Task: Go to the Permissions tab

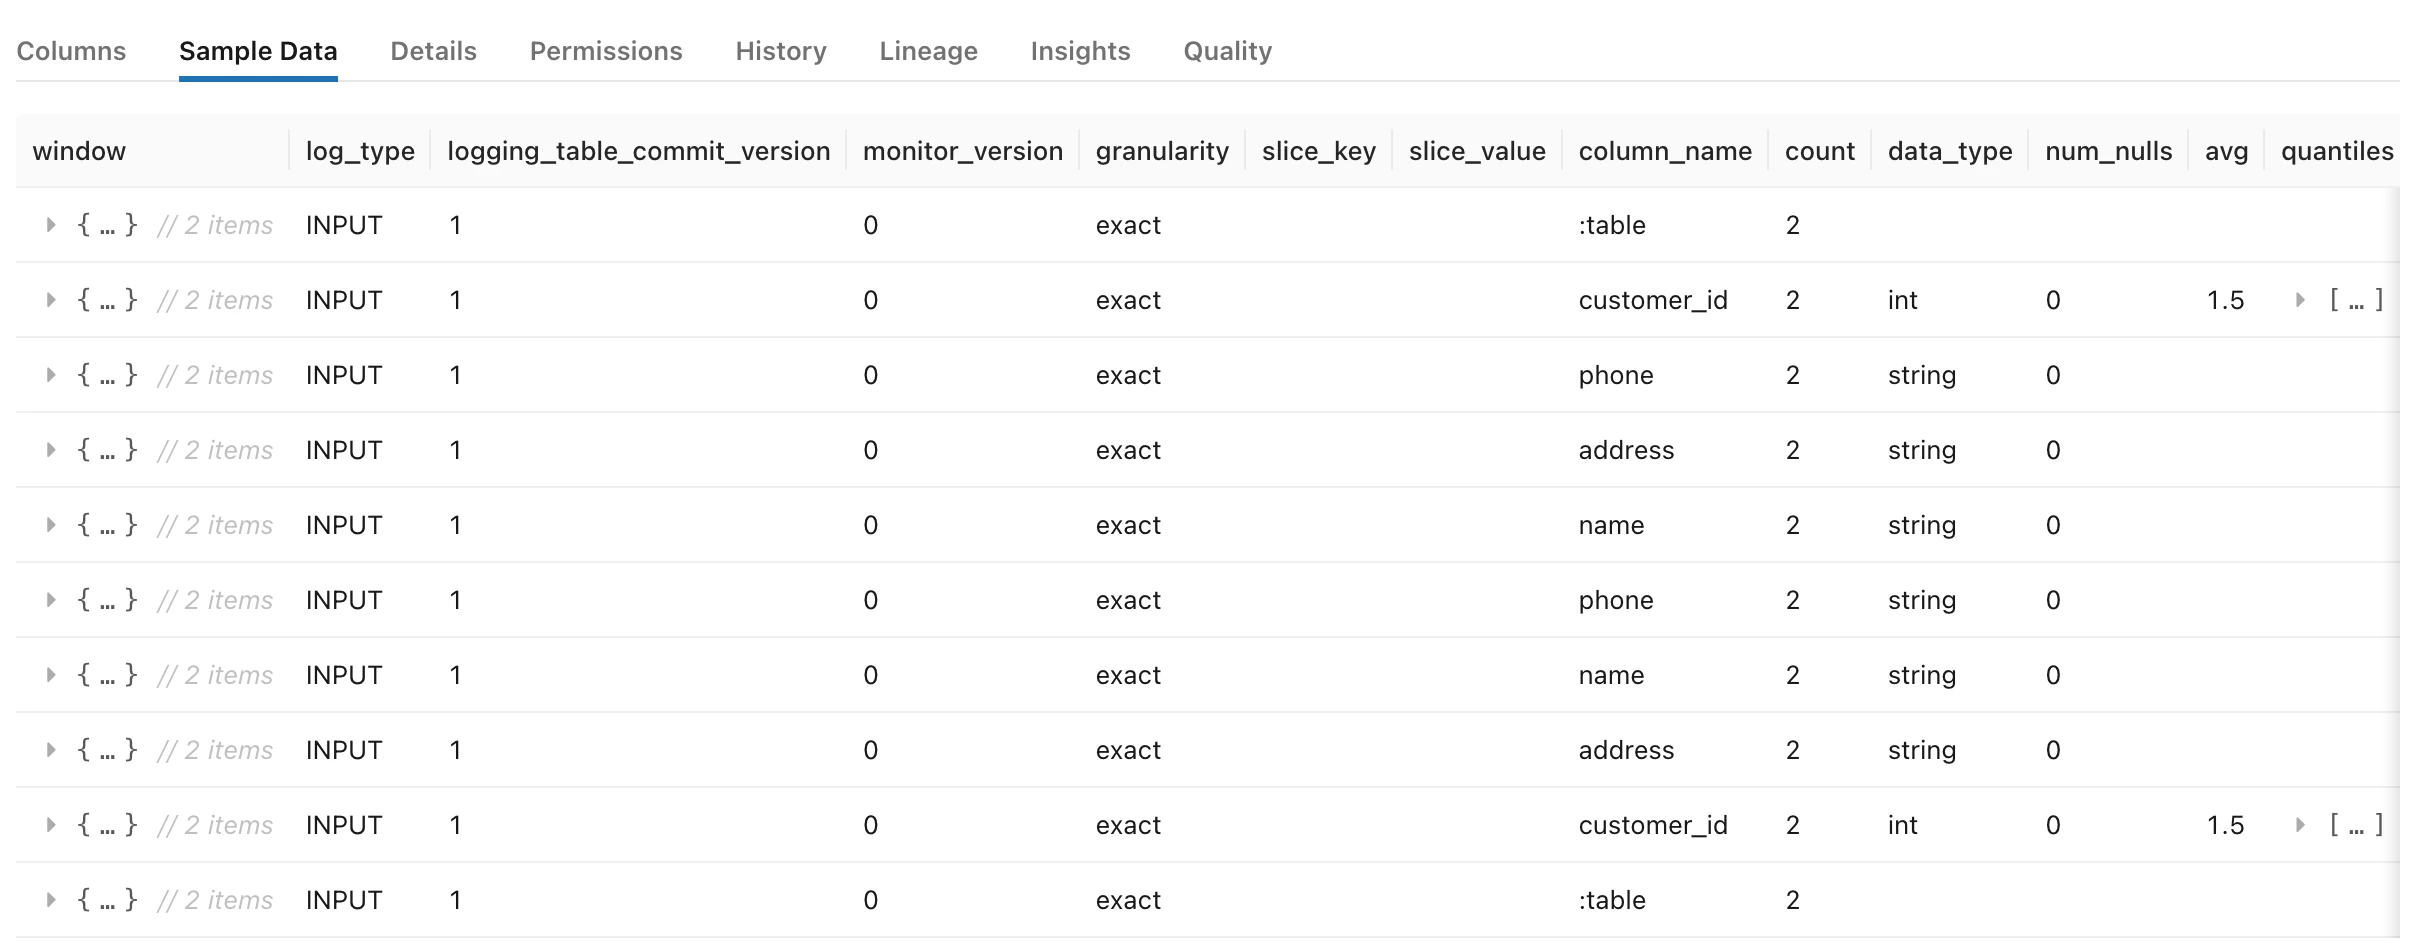Action: pos(606,51)
